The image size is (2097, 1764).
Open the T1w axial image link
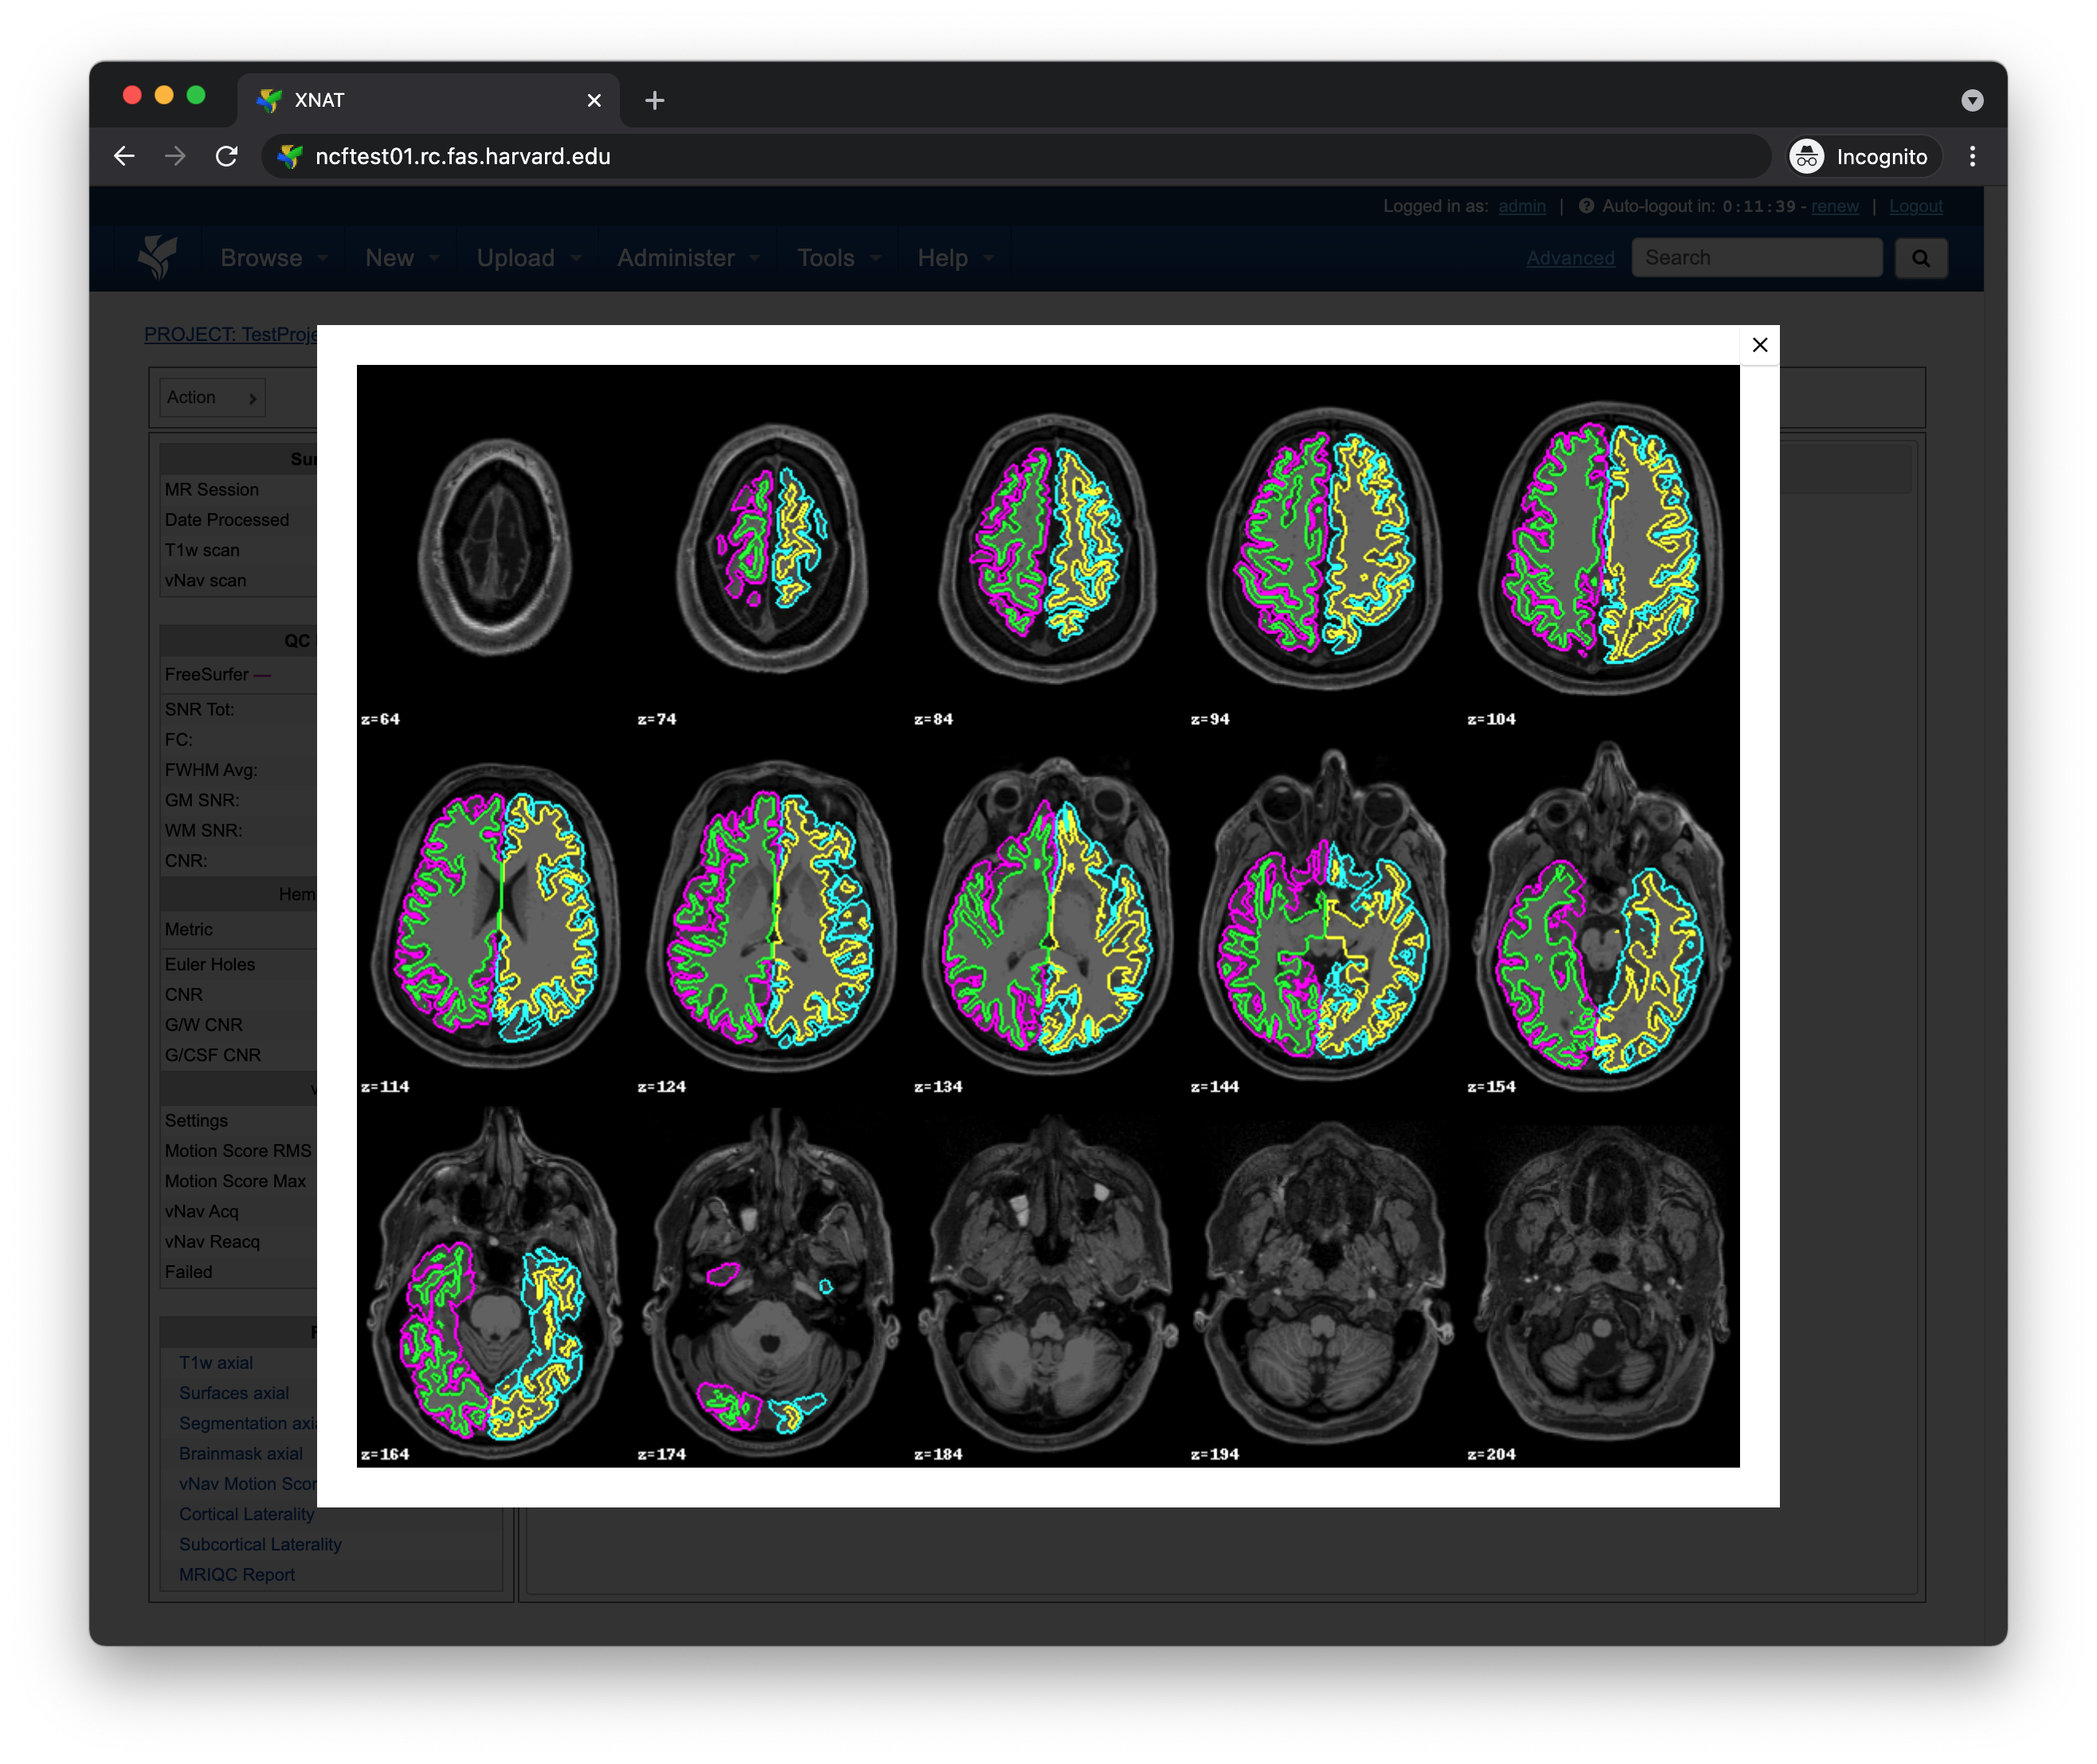(x=216, y=1362)
